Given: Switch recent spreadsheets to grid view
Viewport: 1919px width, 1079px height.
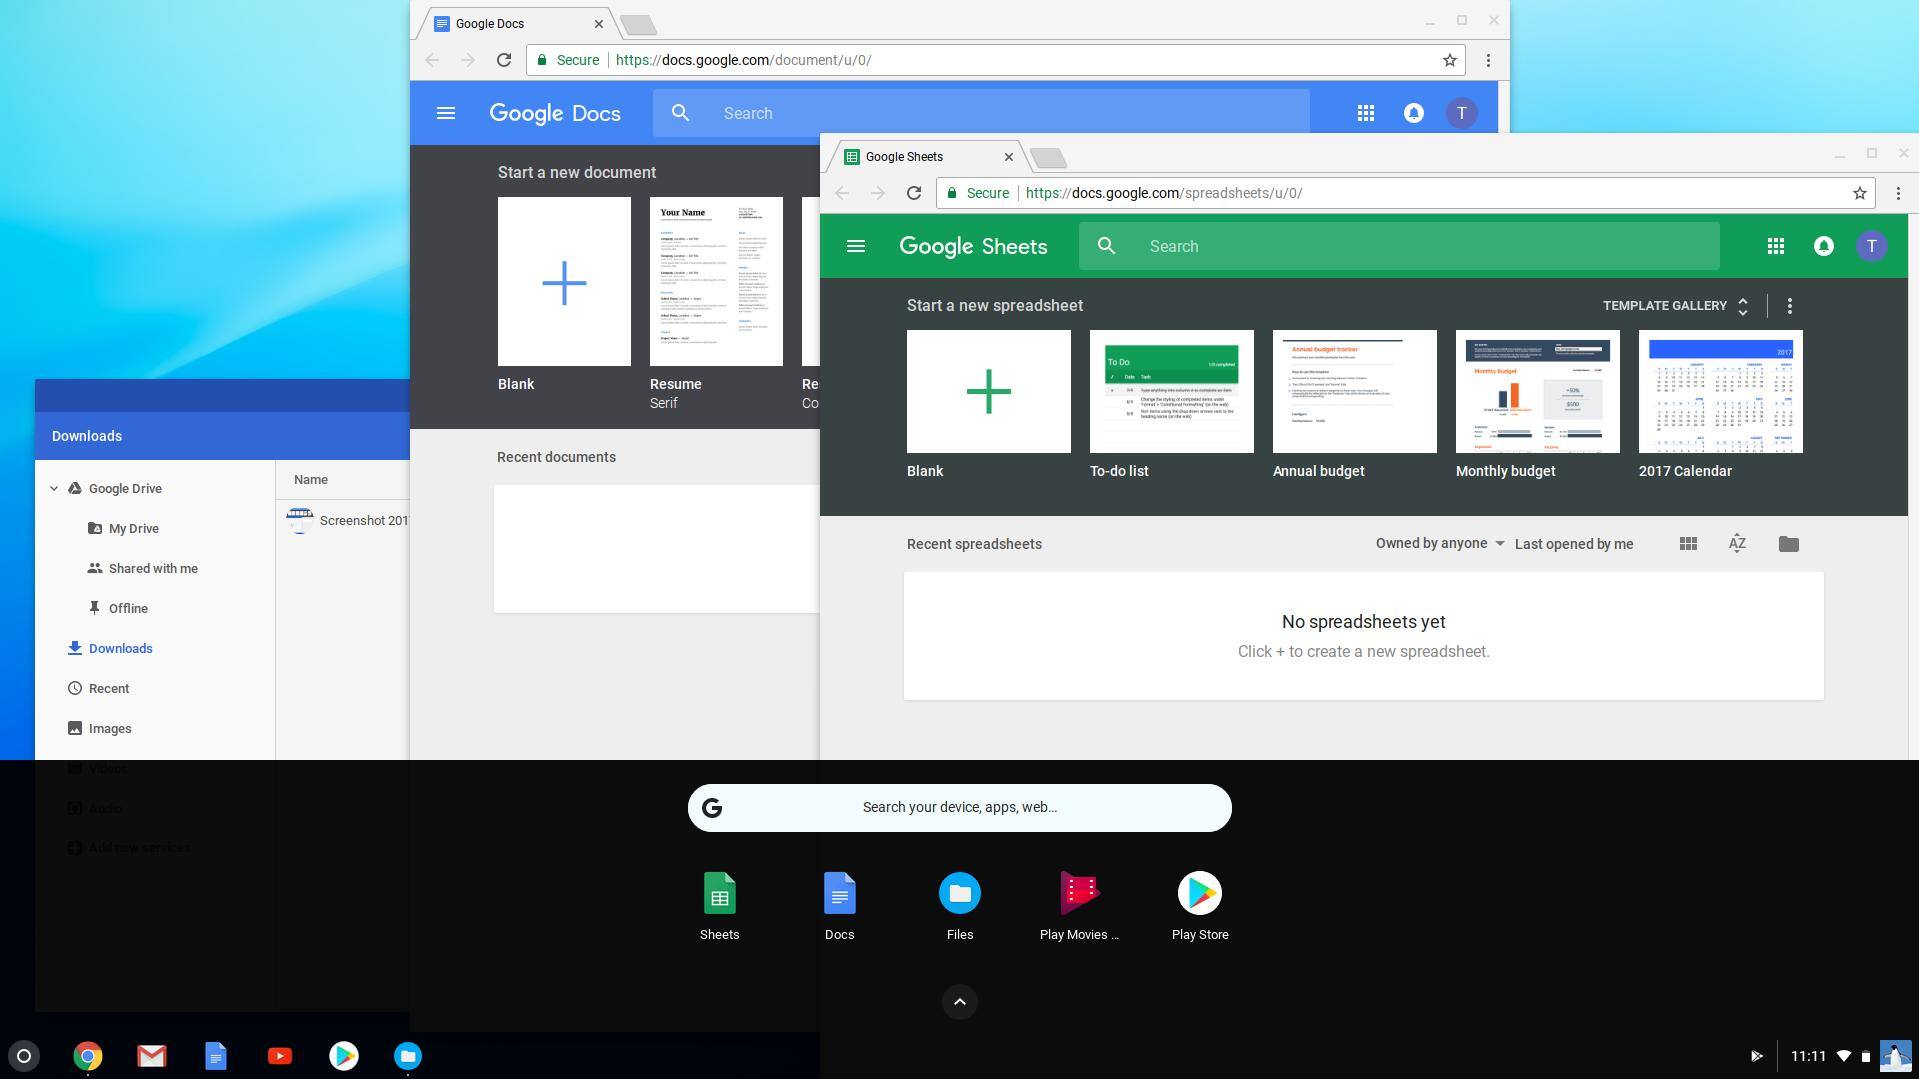Looking at the screenshot, I should (1688, 544).
